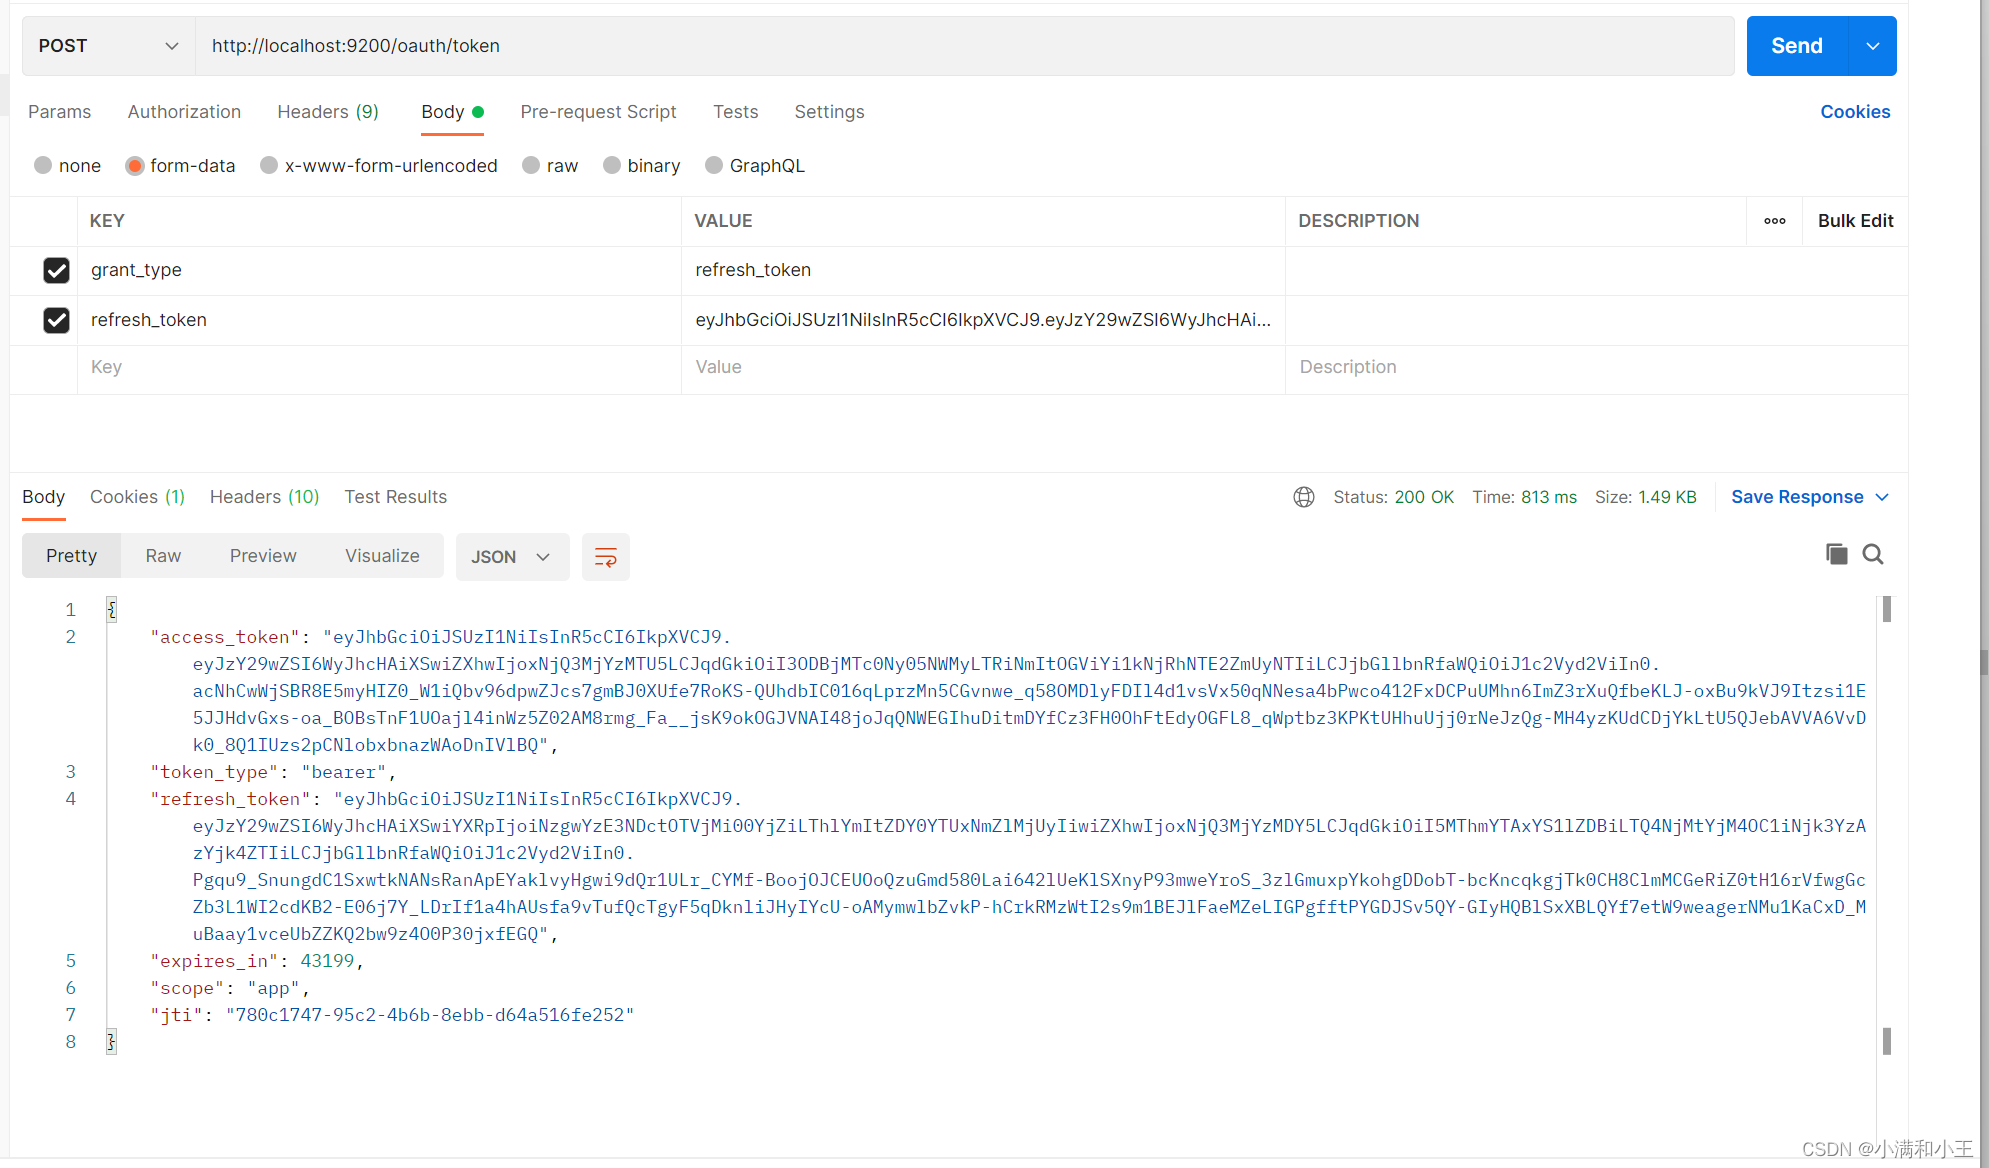Image resolution: width=1989 pixels, height=1168 pixels.
Task: Switch to the Authorization tab
Action: 184,112
